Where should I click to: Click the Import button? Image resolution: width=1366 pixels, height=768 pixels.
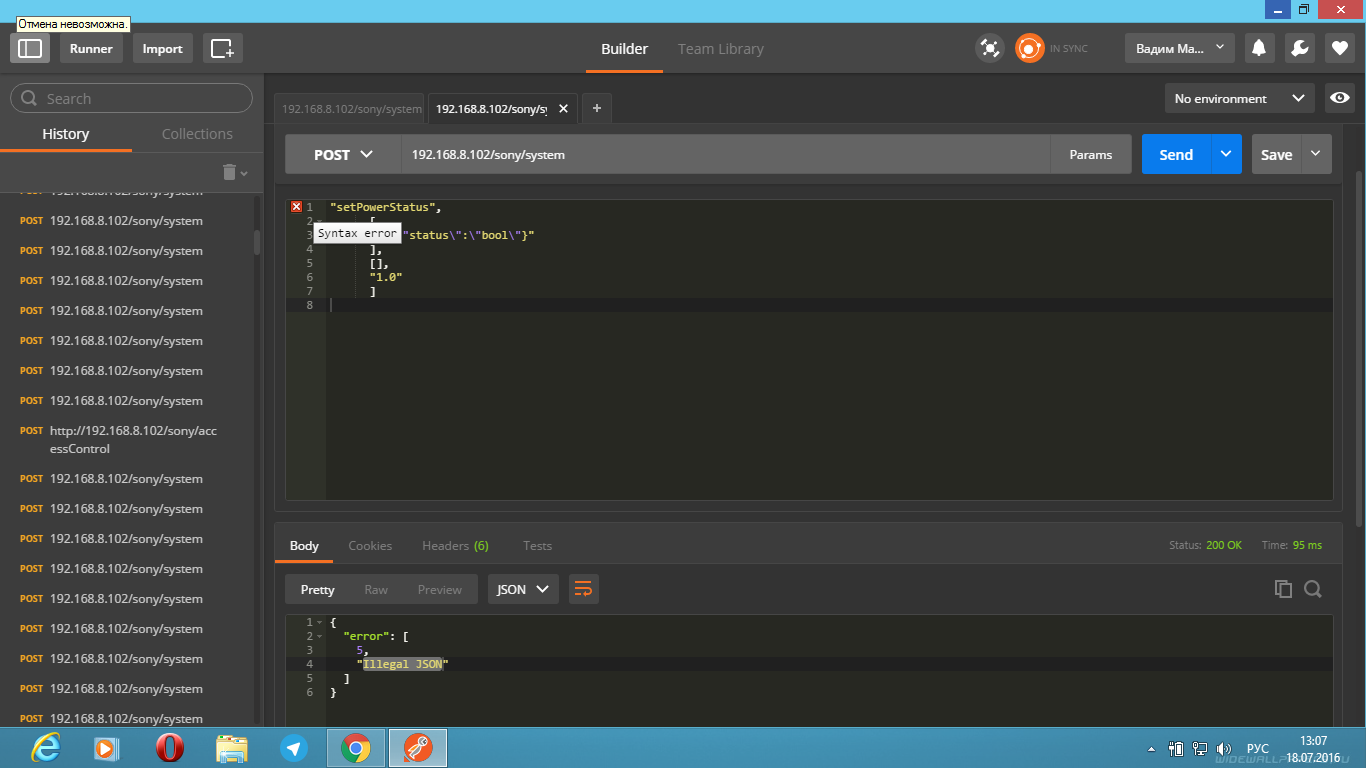162,48
